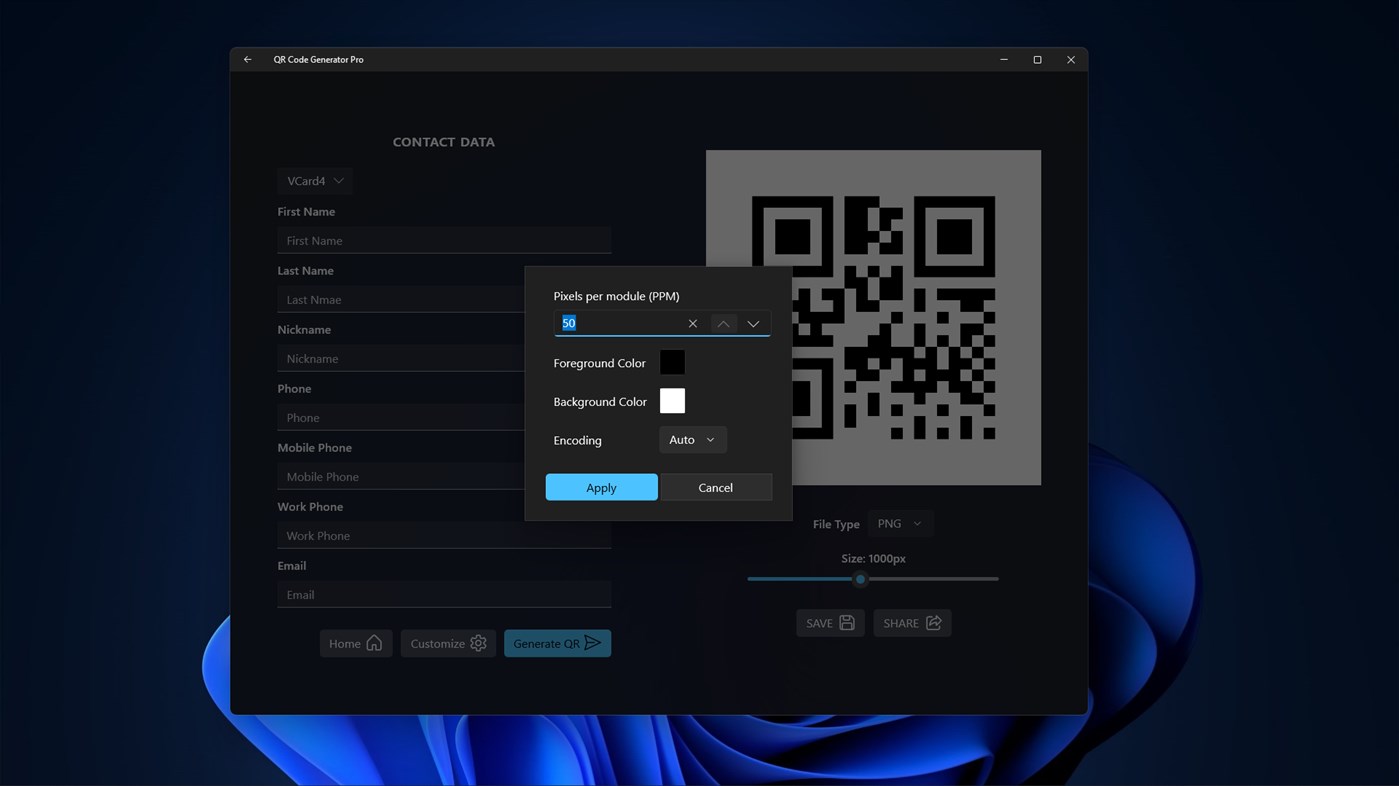Image resolution: width=1399 pixels, height=786 pixels.
Task: Clear the PPM value with the X icon
Action: click(692, 324)
